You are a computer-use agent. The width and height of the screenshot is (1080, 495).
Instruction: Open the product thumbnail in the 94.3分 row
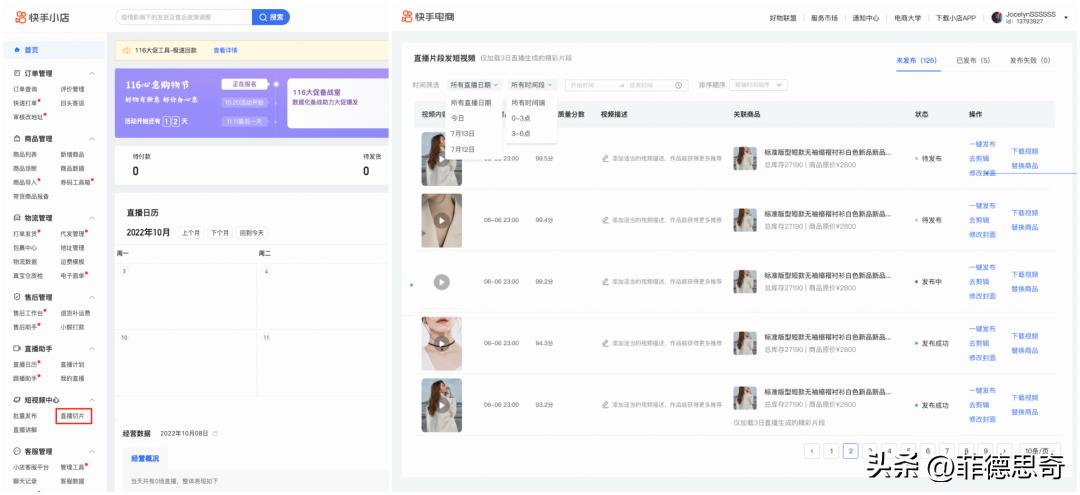tap(745, 343)
